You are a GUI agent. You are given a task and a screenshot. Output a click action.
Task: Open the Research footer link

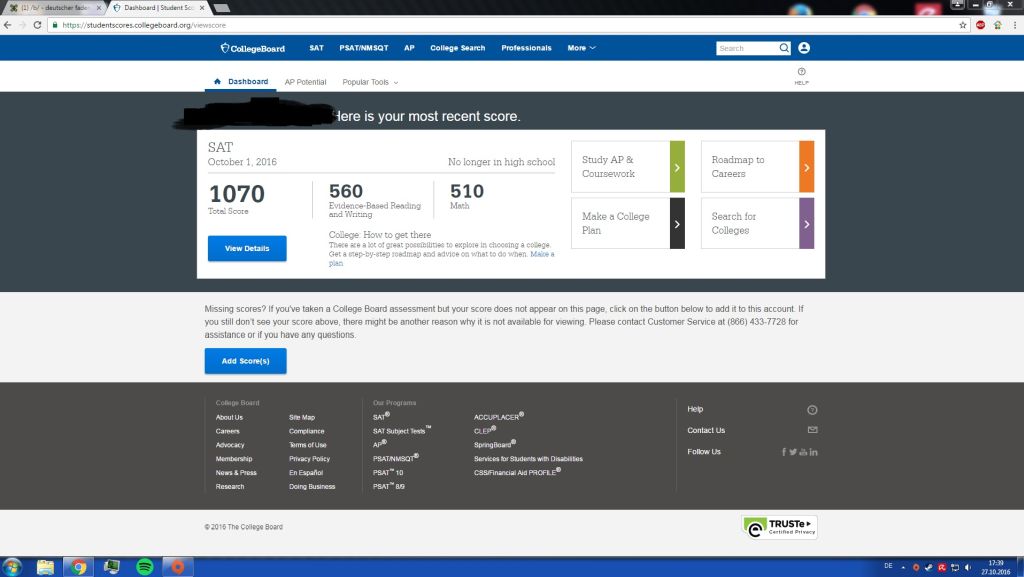tap(230, 486)
